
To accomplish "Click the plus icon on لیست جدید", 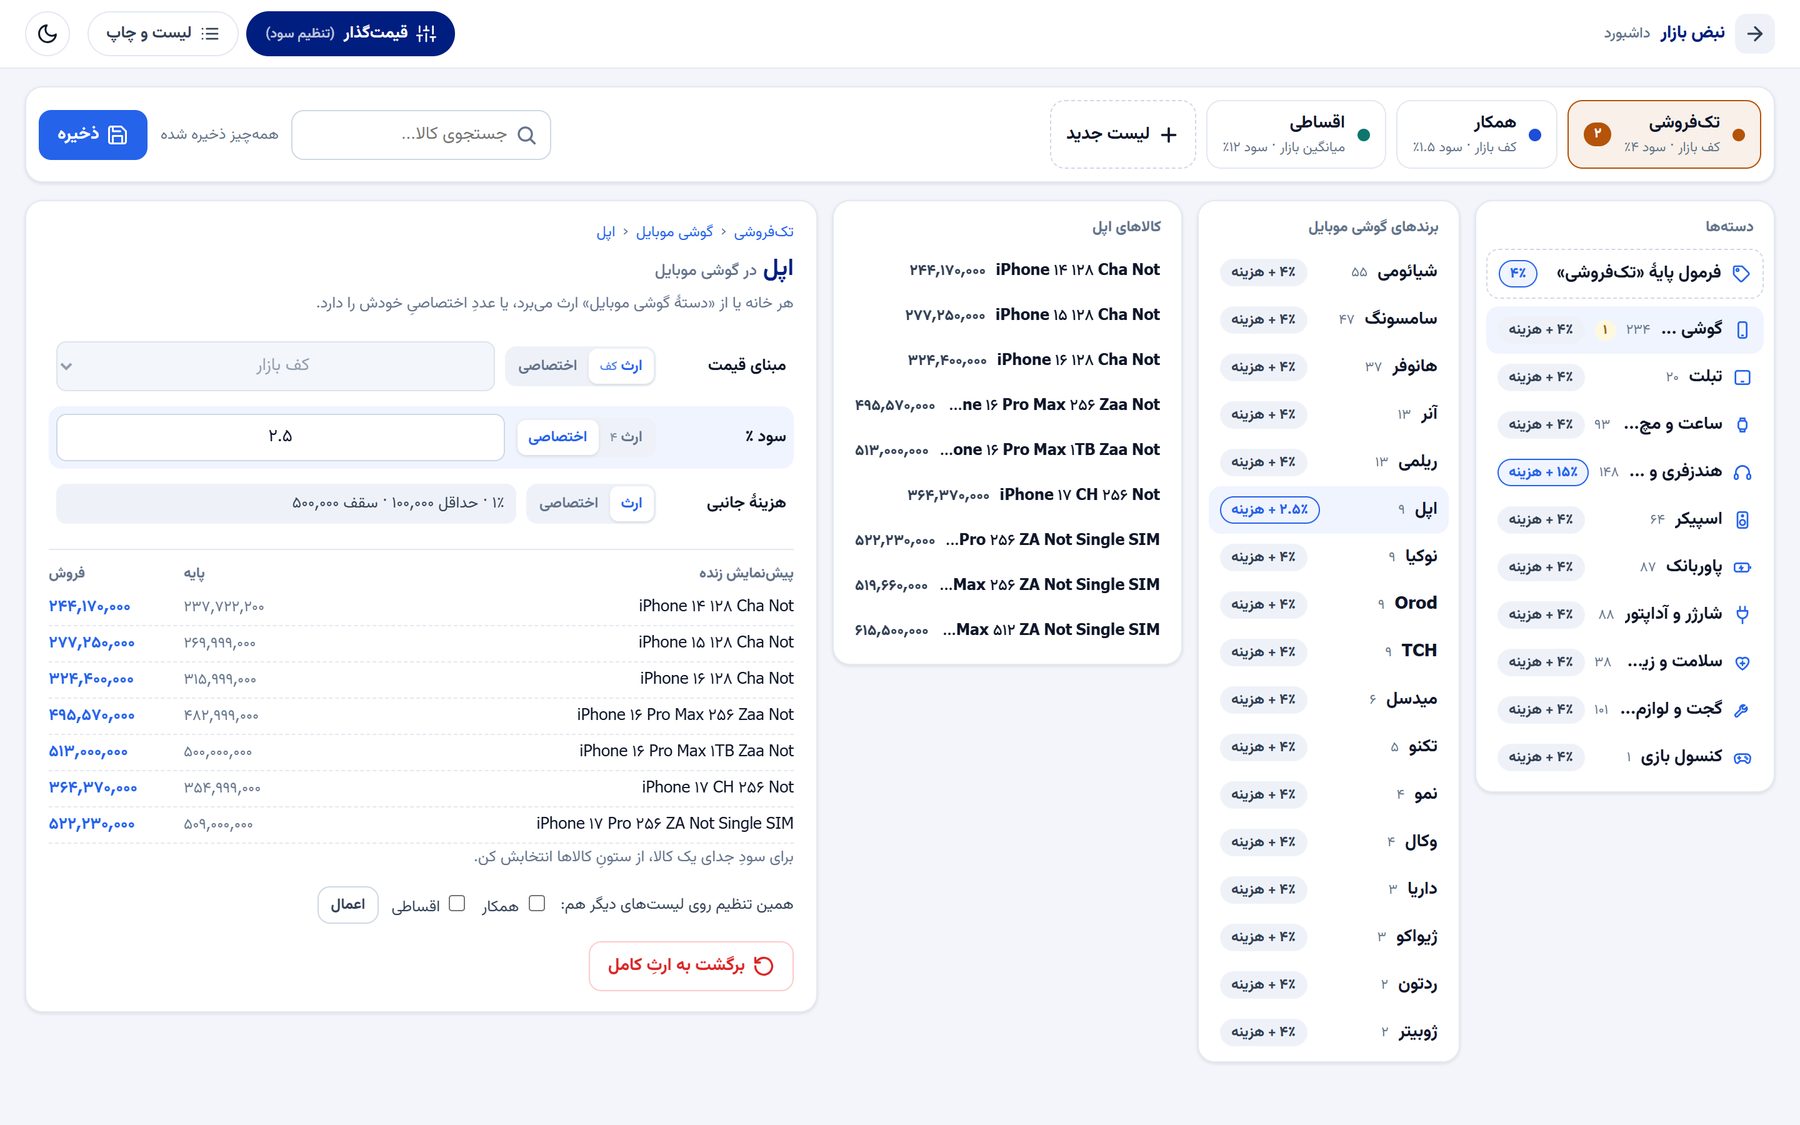I will pyautogui.click(x=1168, y=134).
